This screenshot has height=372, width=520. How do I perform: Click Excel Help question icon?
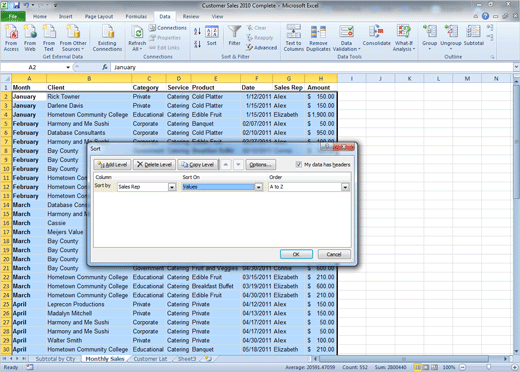click(485, 16)
